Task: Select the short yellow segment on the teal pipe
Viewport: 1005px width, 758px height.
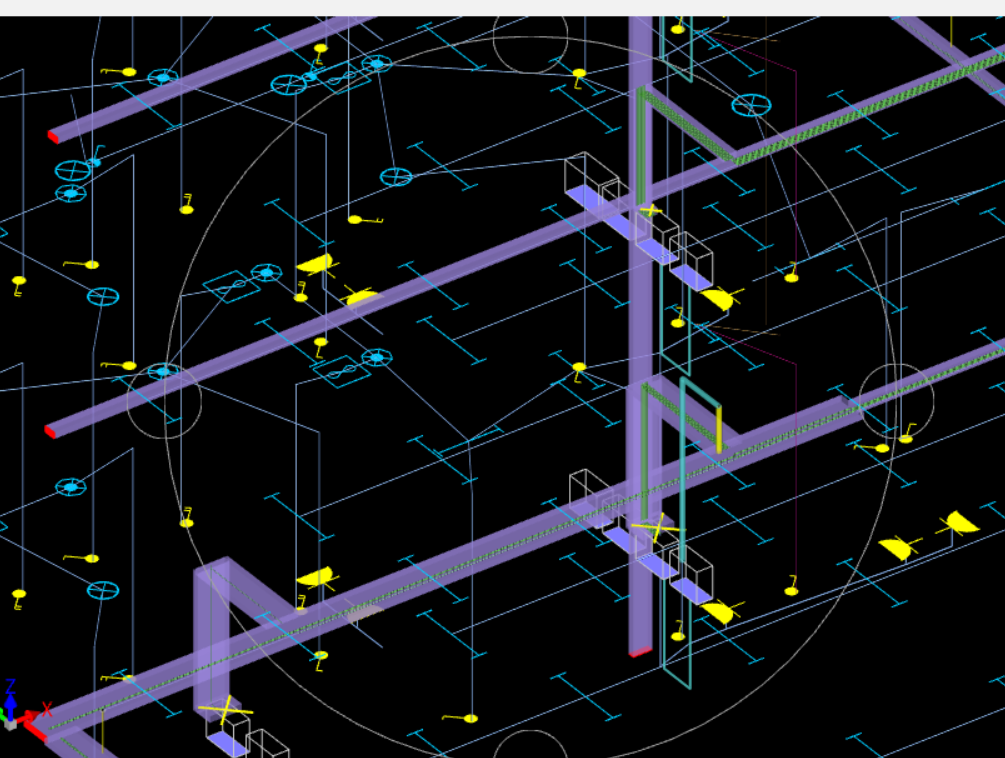Action: (x=719, y=429)
